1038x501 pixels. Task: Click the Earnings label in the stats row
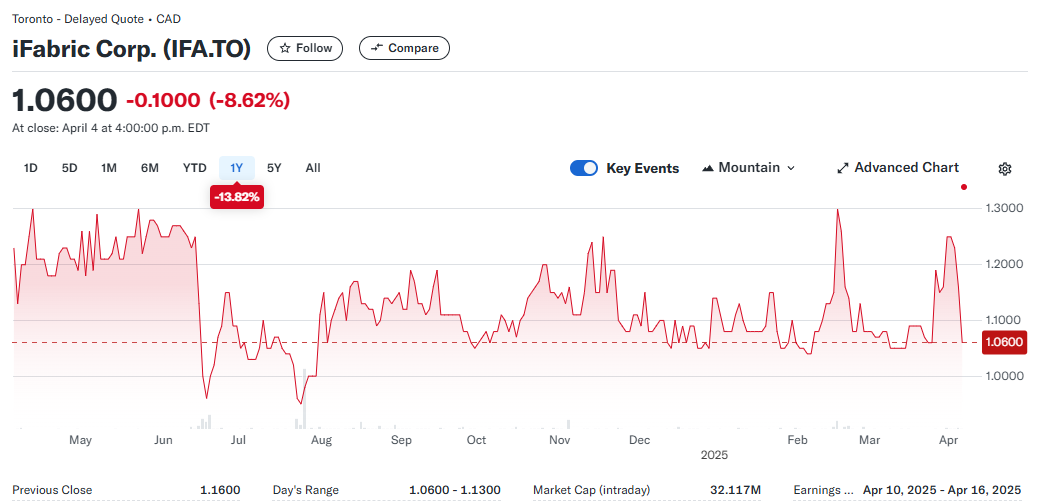coord(824,490)
